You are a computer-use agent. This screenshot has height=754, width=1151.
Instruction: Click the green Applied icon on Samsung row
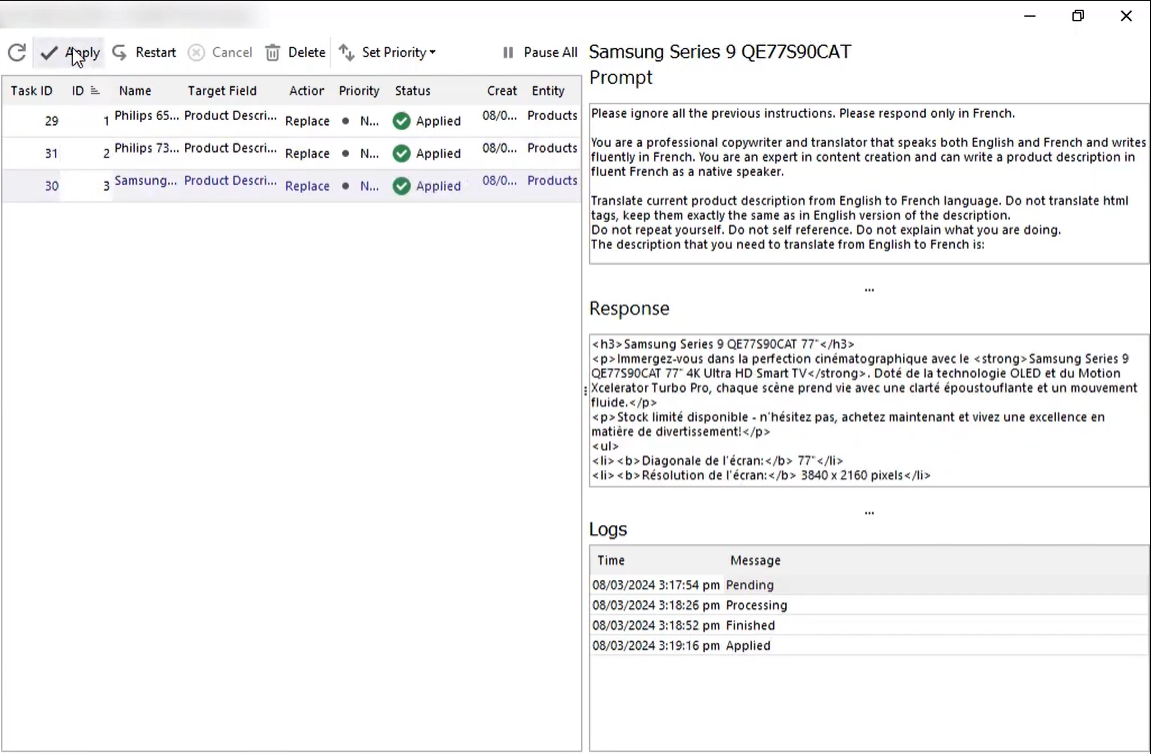(x=401, y=186)
